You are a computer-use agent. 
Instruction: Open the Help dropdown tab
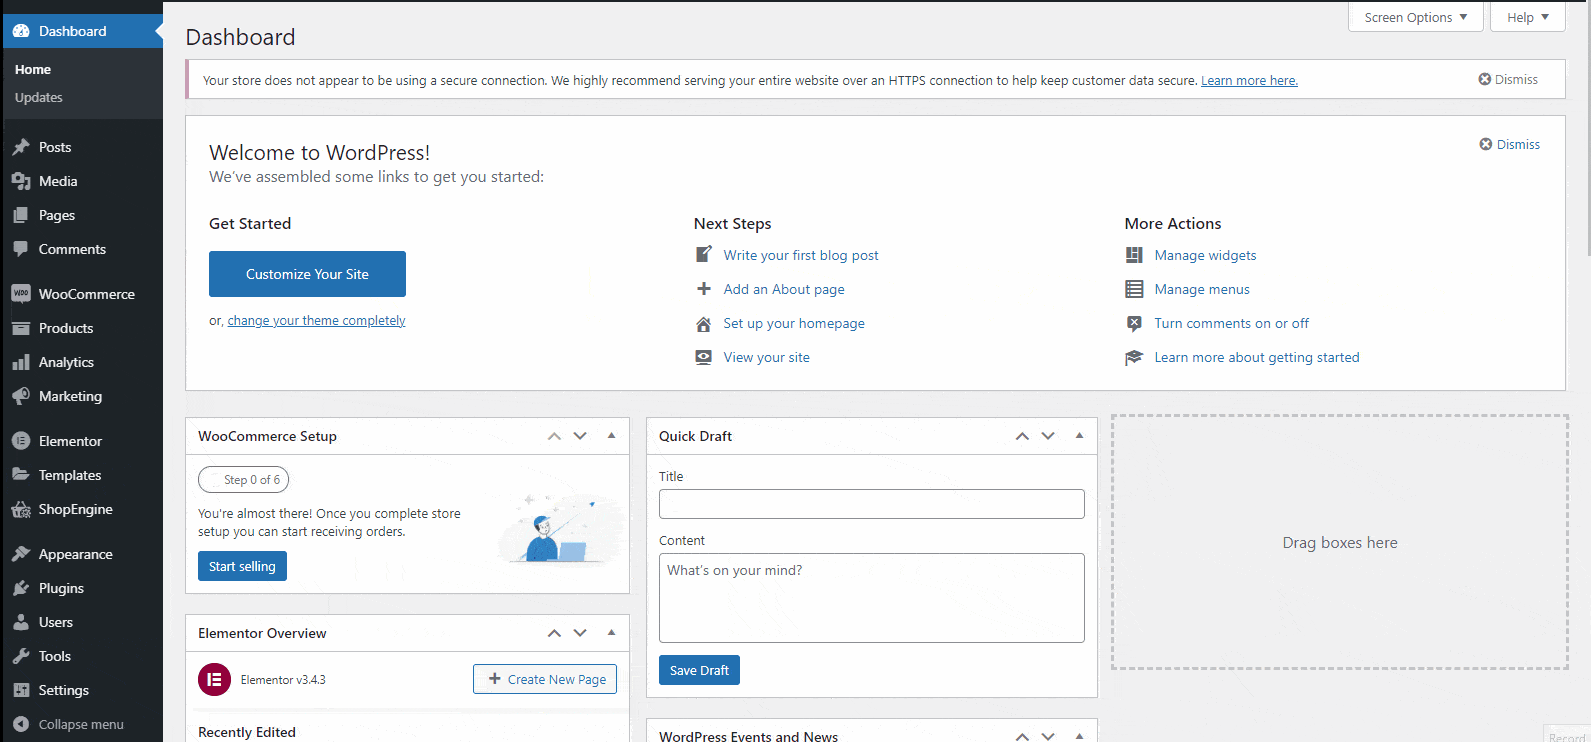[1527, 17]
